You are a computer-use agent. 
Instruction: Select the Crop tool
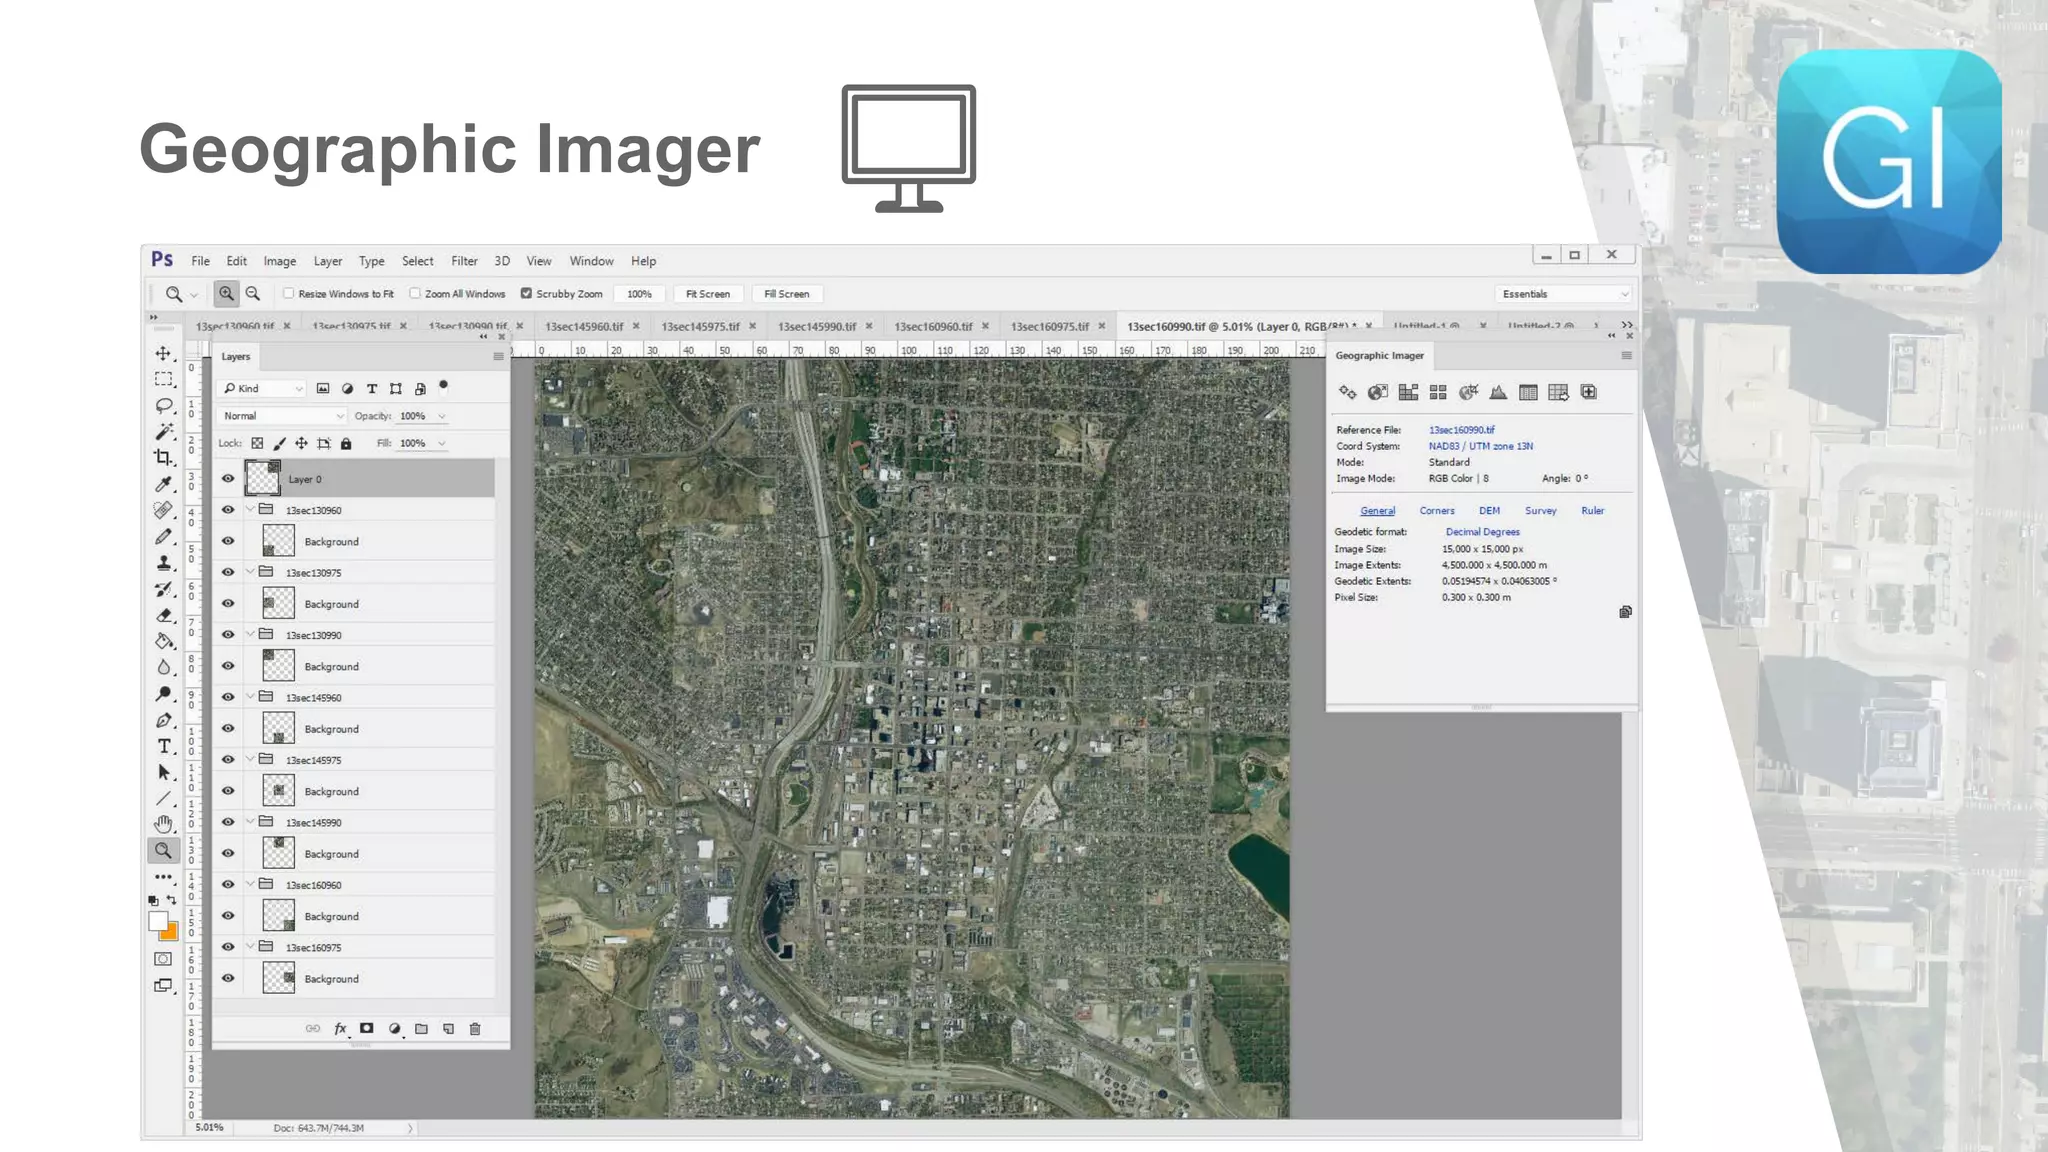tap(163, 458)
